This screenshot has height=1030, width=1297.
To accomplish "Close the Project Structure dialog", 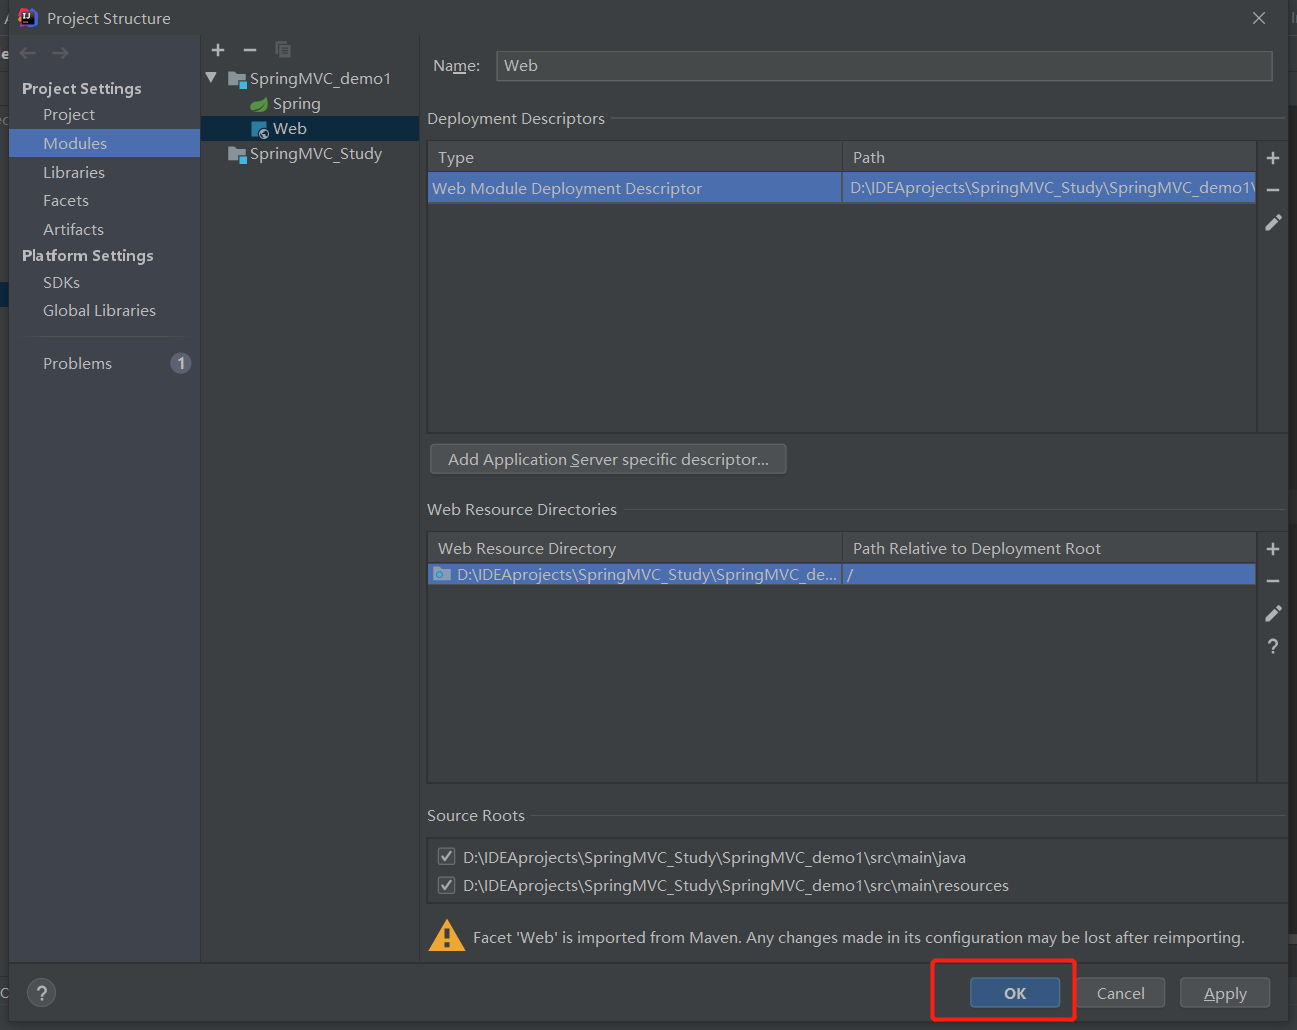I will pyautogui.click(x=1259, y=18).
